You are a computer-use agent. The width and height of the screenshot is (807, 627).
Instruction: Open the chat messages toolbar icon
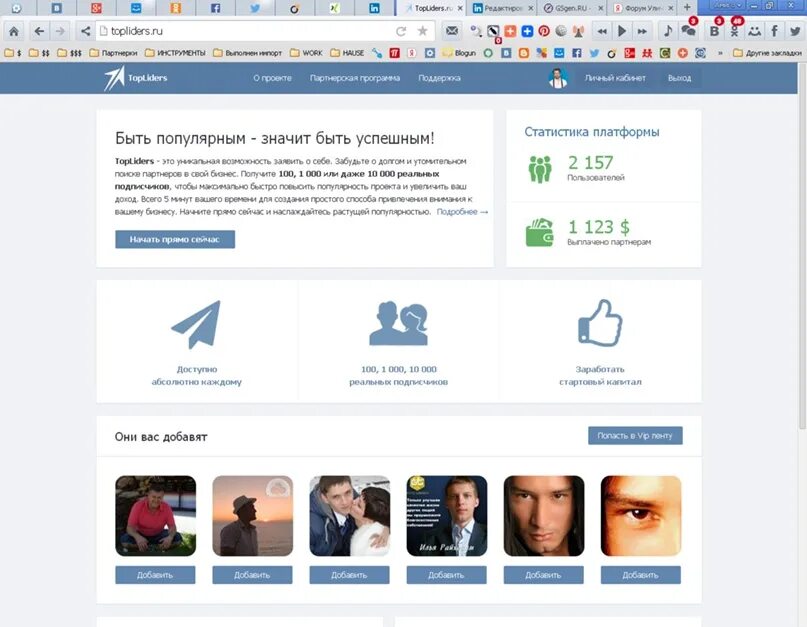coord(688,31)
